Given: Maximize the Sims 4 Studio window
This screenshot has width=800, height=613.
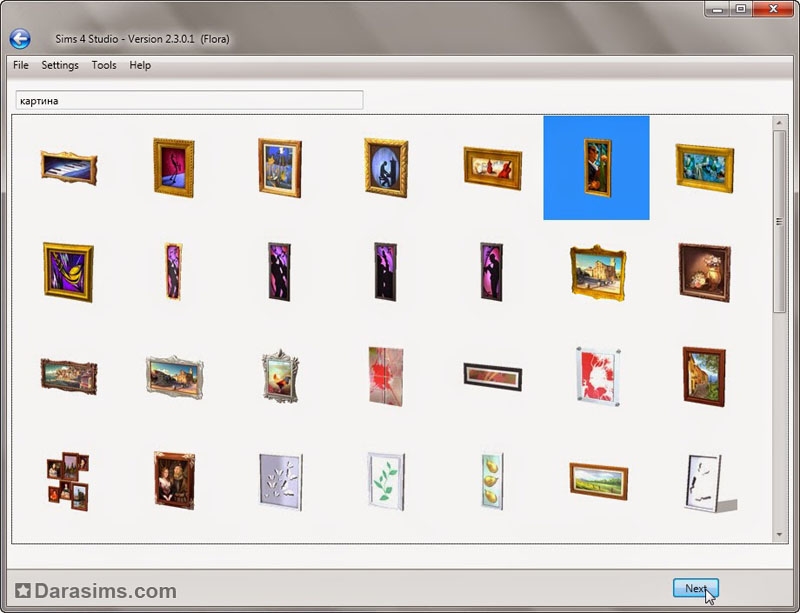Looking at the screenshot, I should pos(741,9).
